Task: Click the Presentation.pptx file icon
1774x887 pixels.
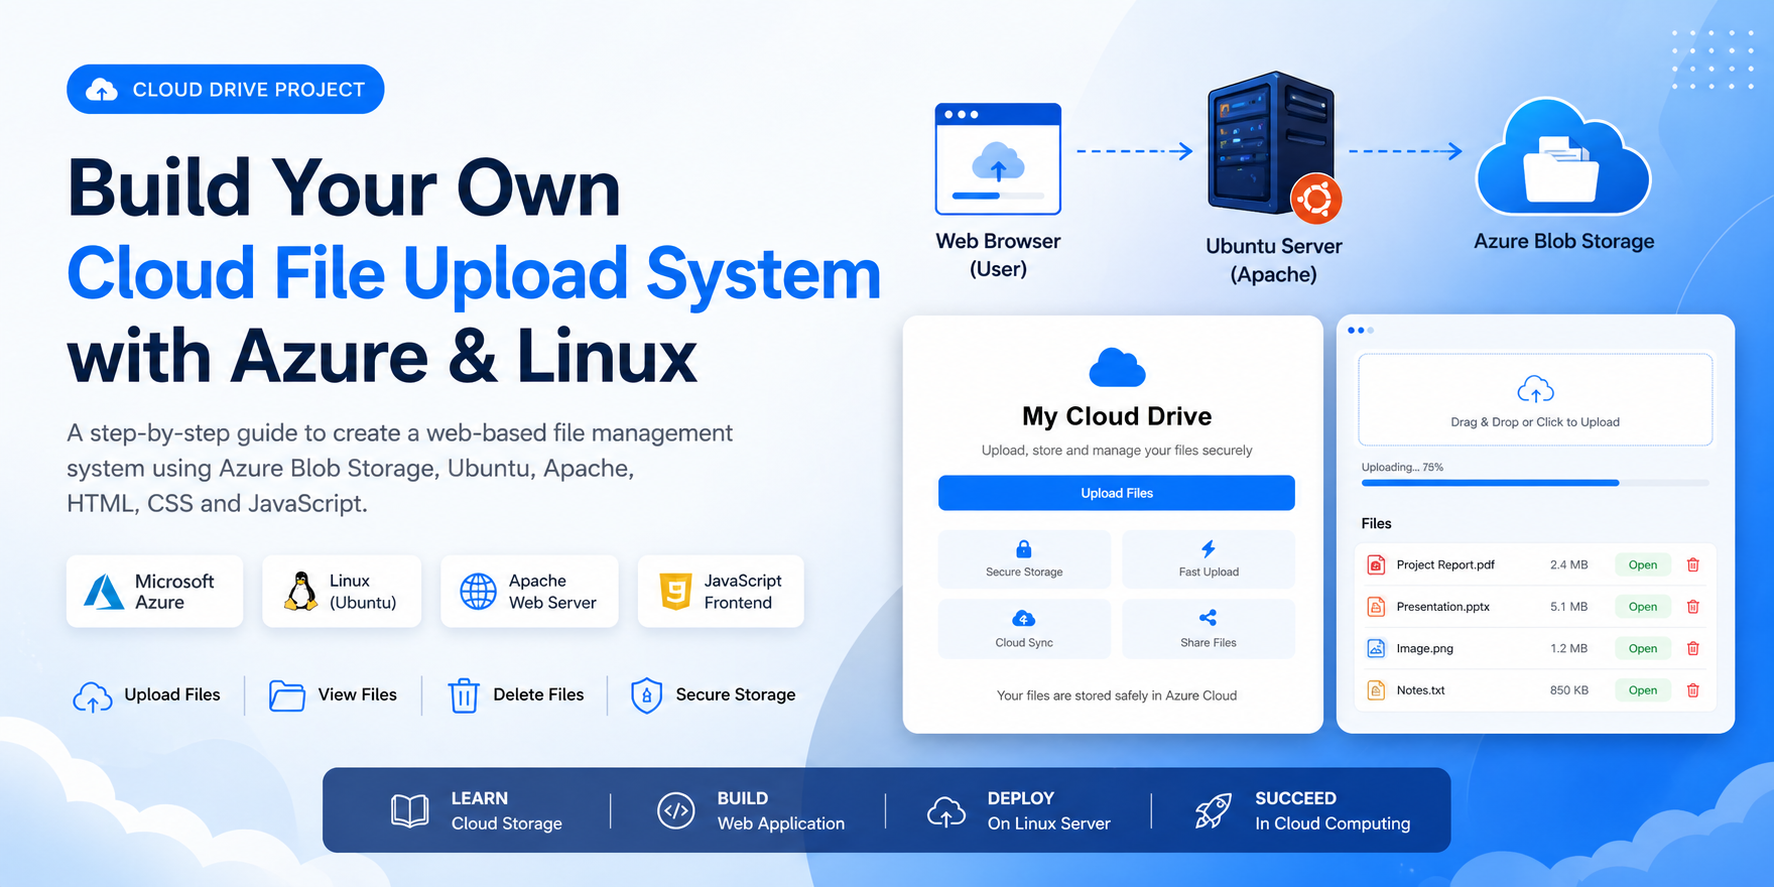Action: (x=1376, y=607)
